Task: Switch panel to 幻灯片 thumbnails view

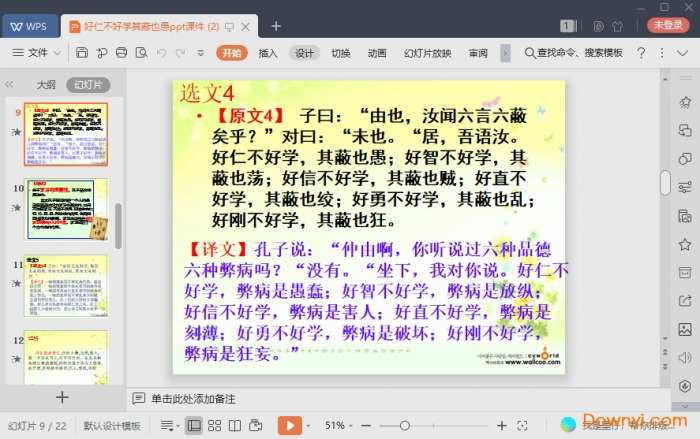Action: click(88, 85)
